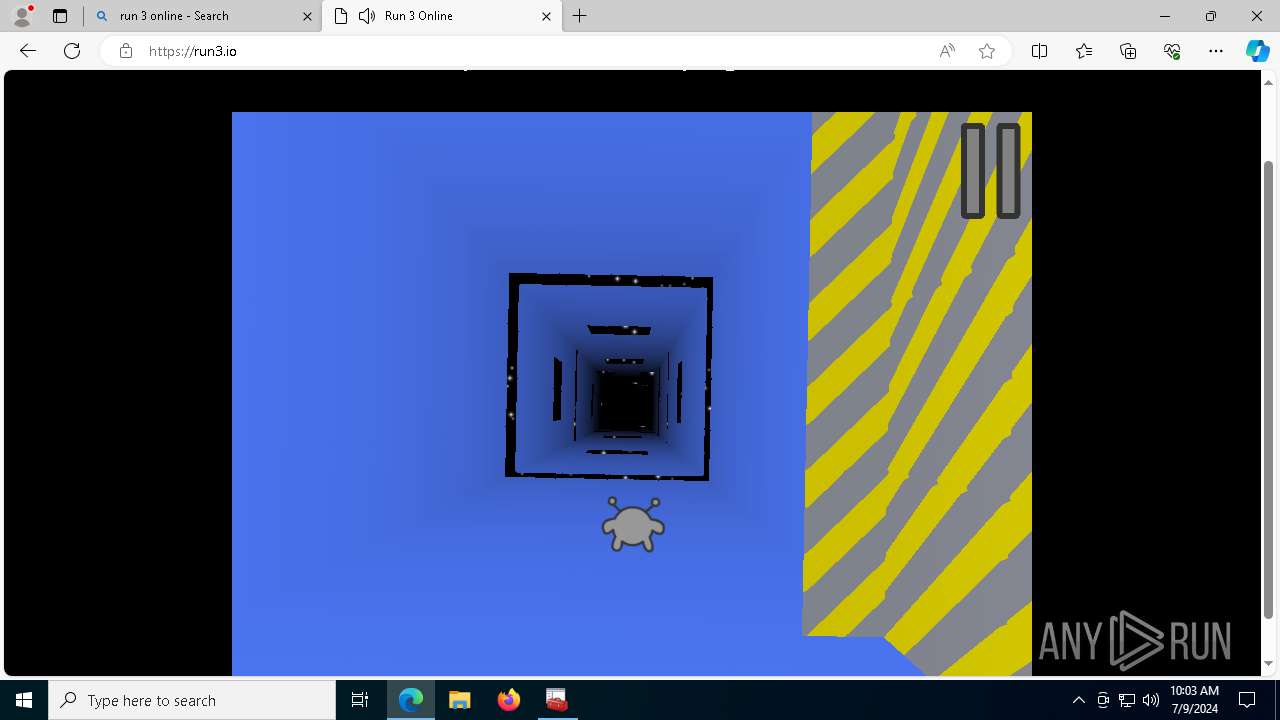Open the Favorites list
The image size is (1280, 720).
pos(1084,51)
